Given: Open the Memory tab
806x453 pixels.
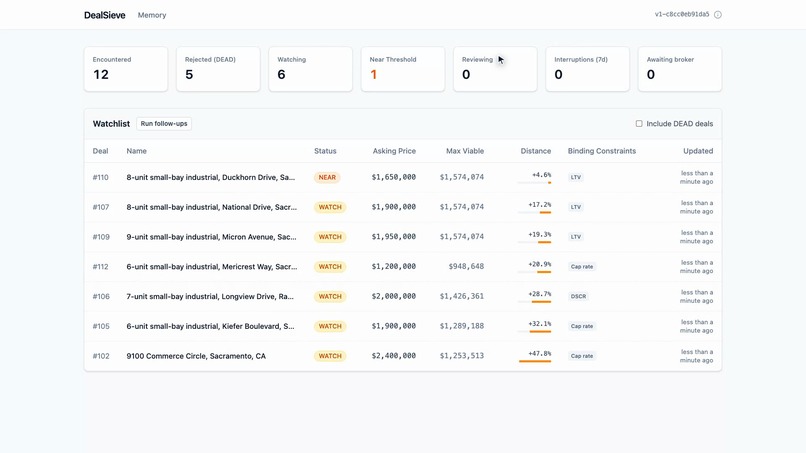Looking at the screenshot, I should coord(152,15).
